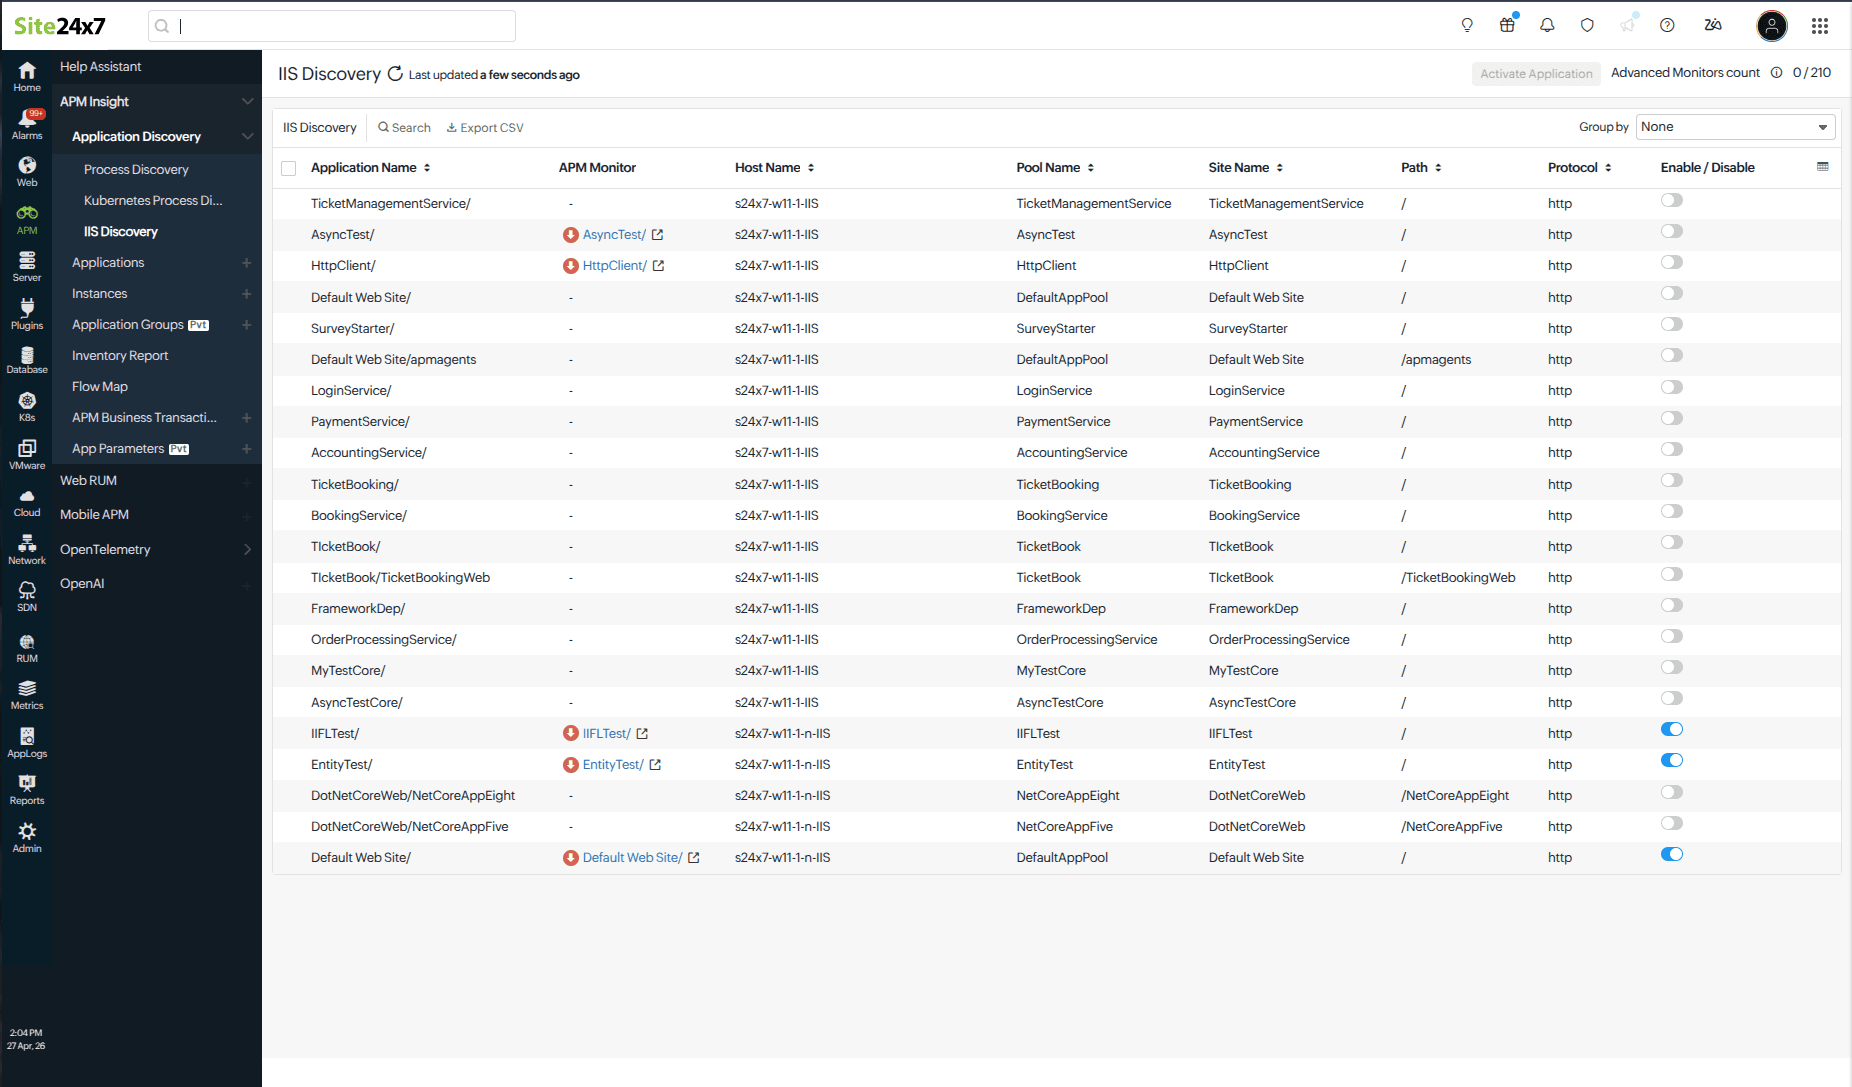Open Kubernetes Process Discovery menu item
Viewport: 1852px width, 1087px height.
153,201
